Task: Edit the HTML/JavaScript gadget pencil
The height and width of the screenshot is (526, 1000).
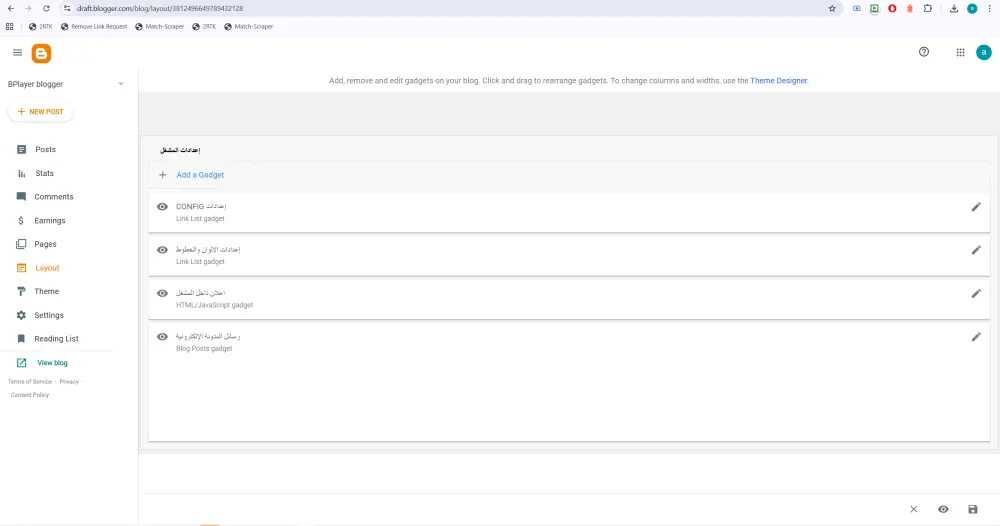Action: click(x=976, y=294)
